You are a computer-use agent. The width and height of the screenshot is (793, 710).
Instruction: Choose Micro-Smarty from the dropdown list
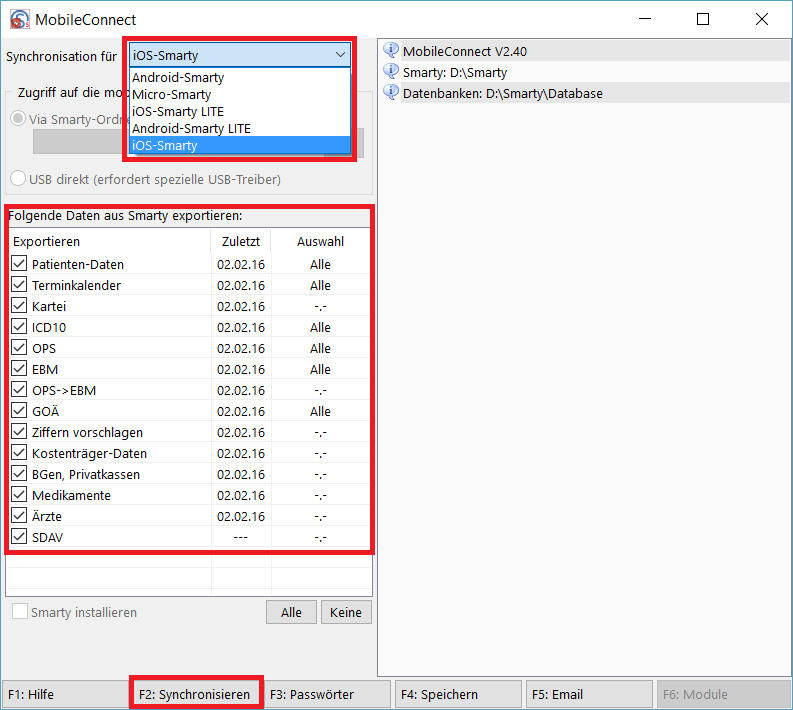pyautogui.click(x=240, y=95)
